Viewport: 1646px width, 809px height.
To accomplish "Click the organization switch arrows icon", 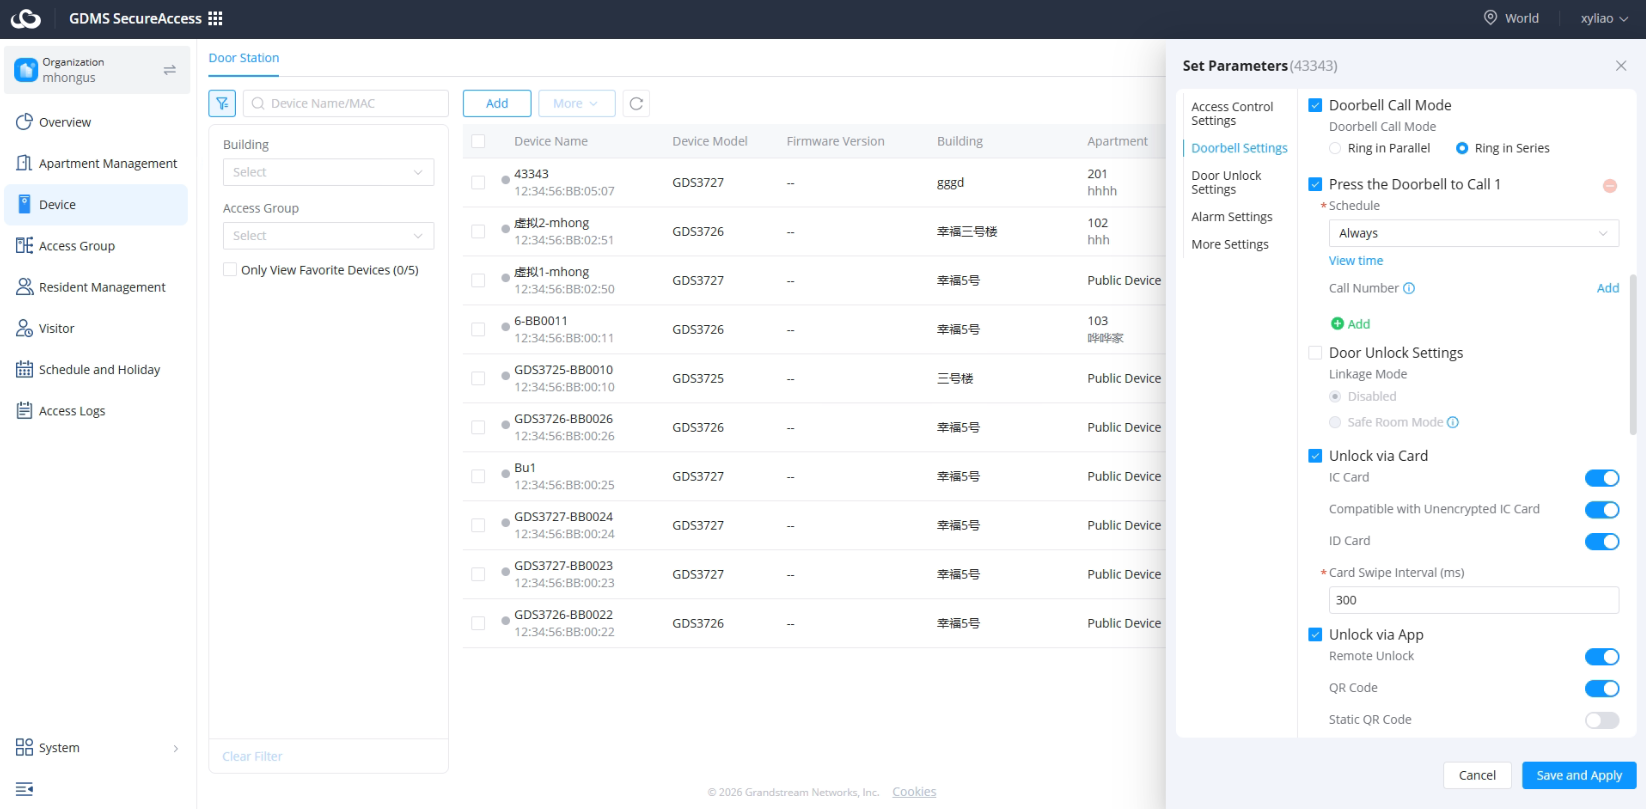I will pyautogui.click(x=170, y=70).
